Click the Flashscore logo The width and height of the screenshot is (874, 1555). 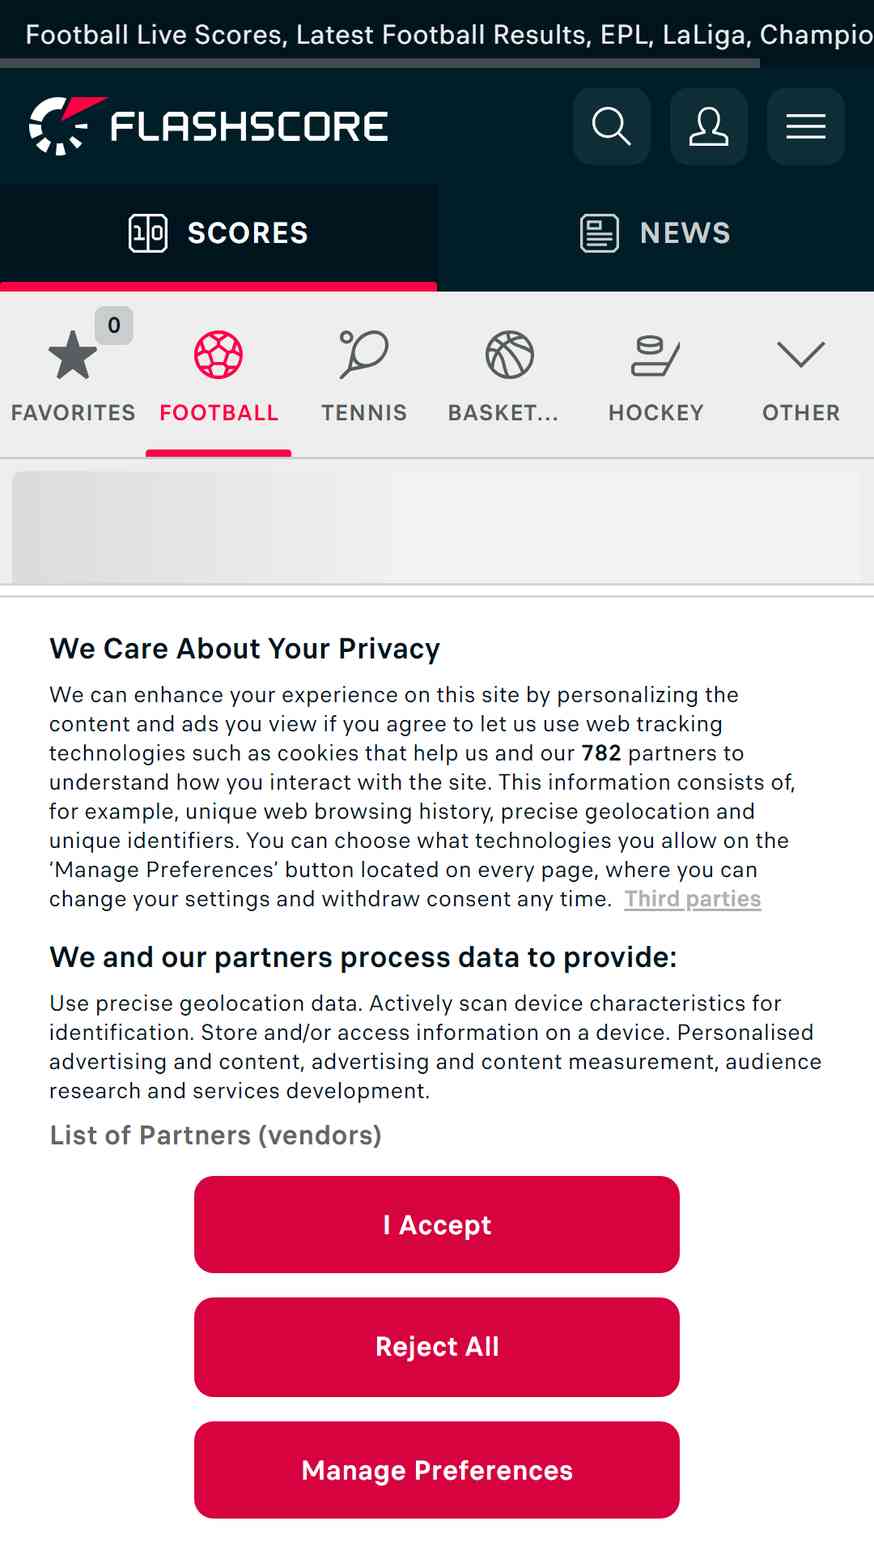(x=209, y=126)
